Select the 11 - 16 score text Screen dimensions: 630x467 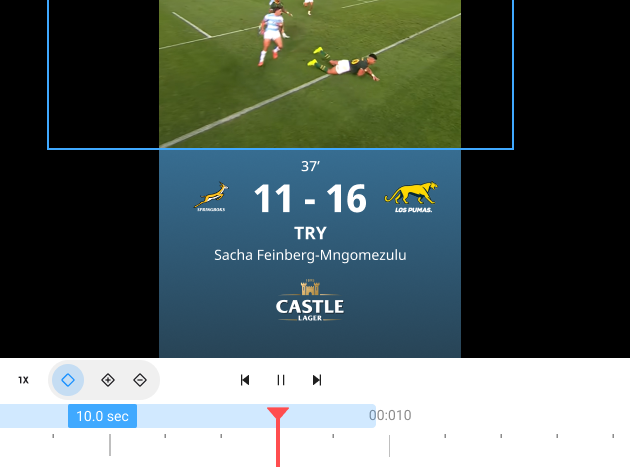point(310,199)
